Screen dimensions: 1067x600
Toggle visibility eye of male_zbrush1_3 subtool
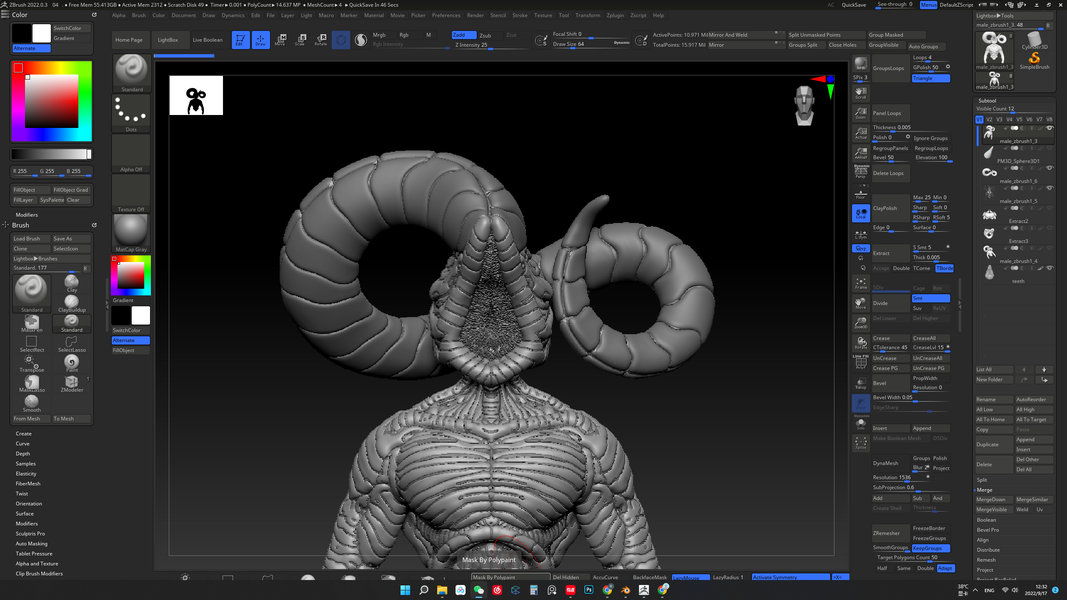(1049, 128)
